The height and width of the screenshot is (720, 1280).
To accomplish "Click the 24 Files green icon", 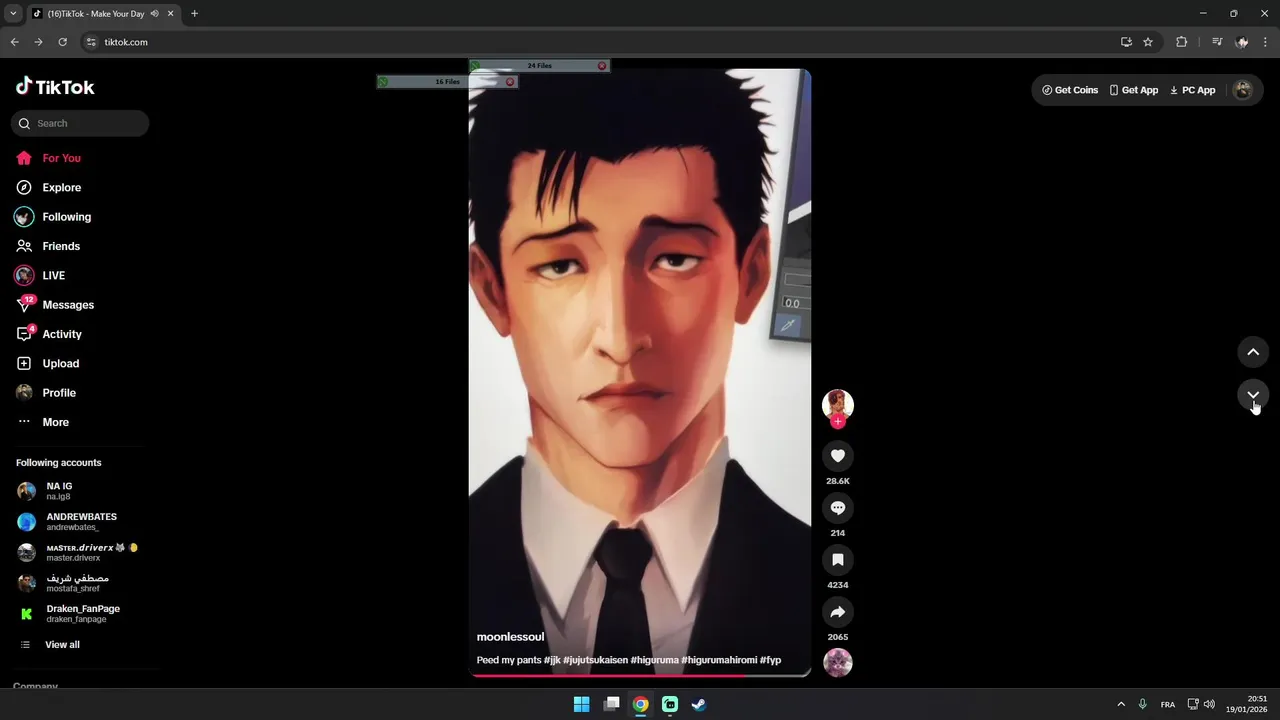I will [475, 66].
